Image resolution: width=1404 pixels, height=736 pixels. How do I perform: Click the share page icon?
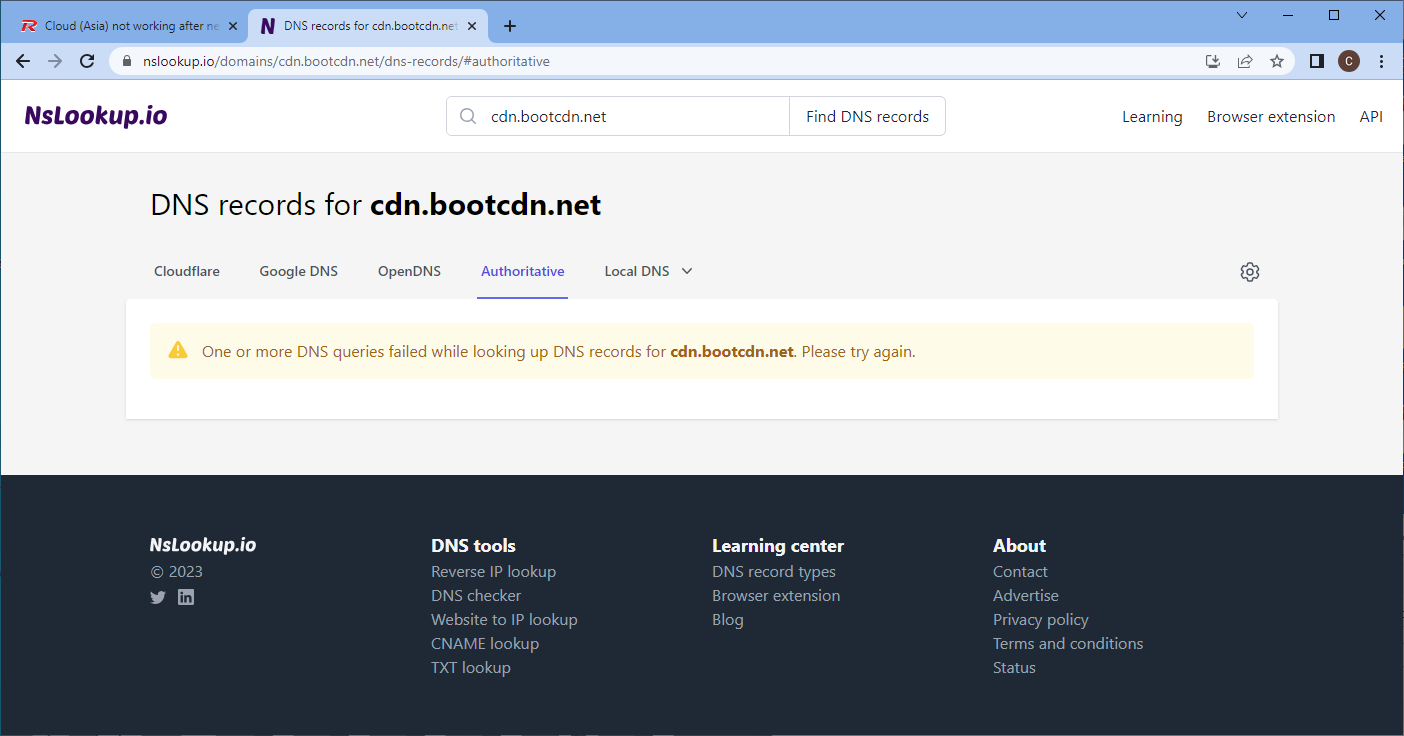coord(1245,61)
